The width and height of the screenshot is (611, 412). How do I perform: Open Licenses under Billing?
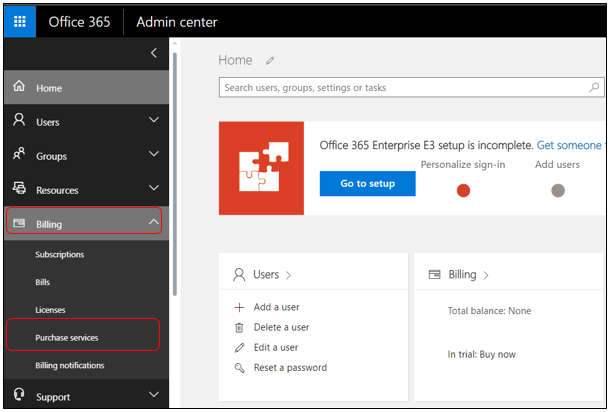(x=50, y=310)
